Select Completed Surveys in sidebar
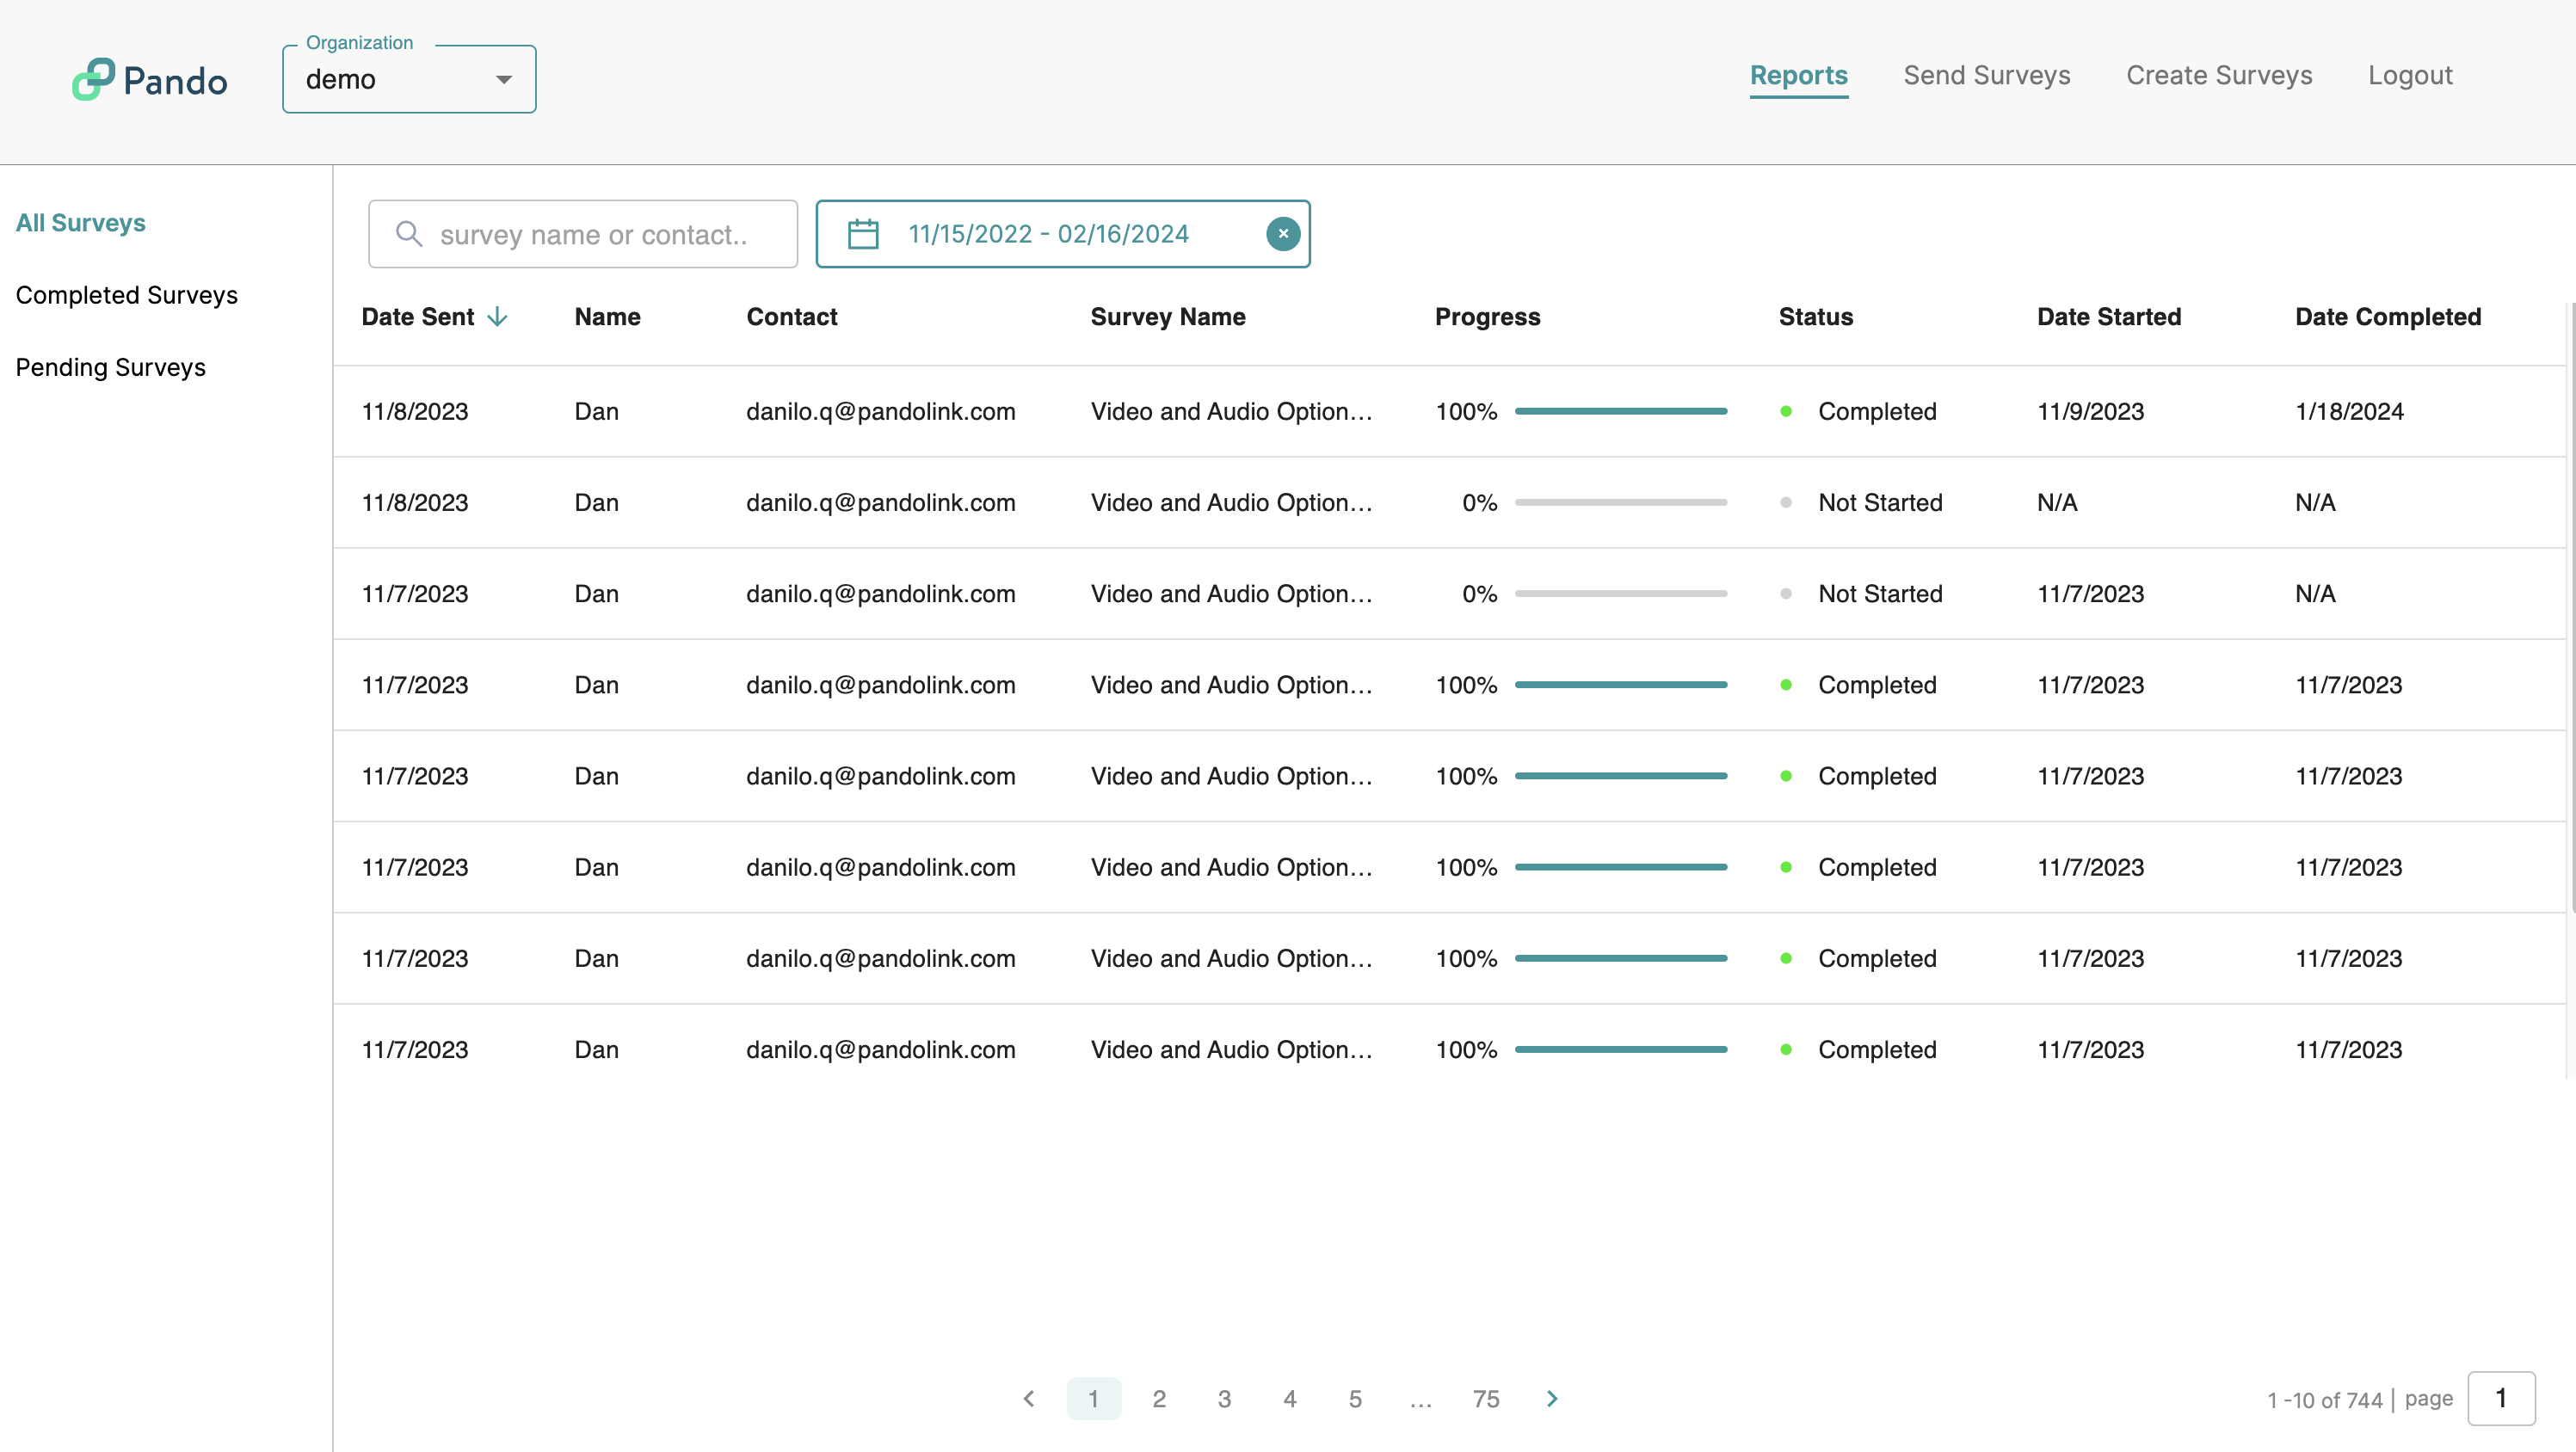This screenshot has height=1452, width=2576. [x=127, y=295]
